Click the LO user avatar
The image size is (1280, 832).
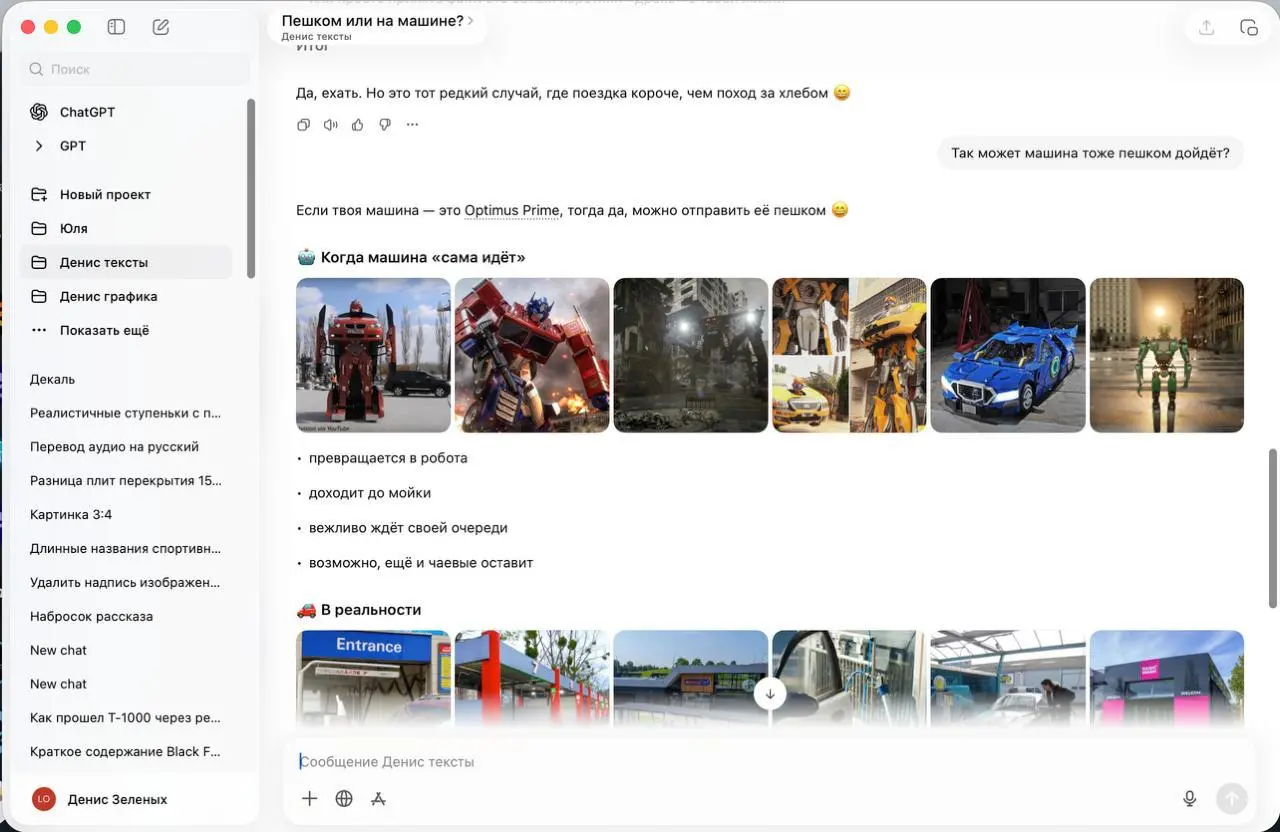[43, 799]
